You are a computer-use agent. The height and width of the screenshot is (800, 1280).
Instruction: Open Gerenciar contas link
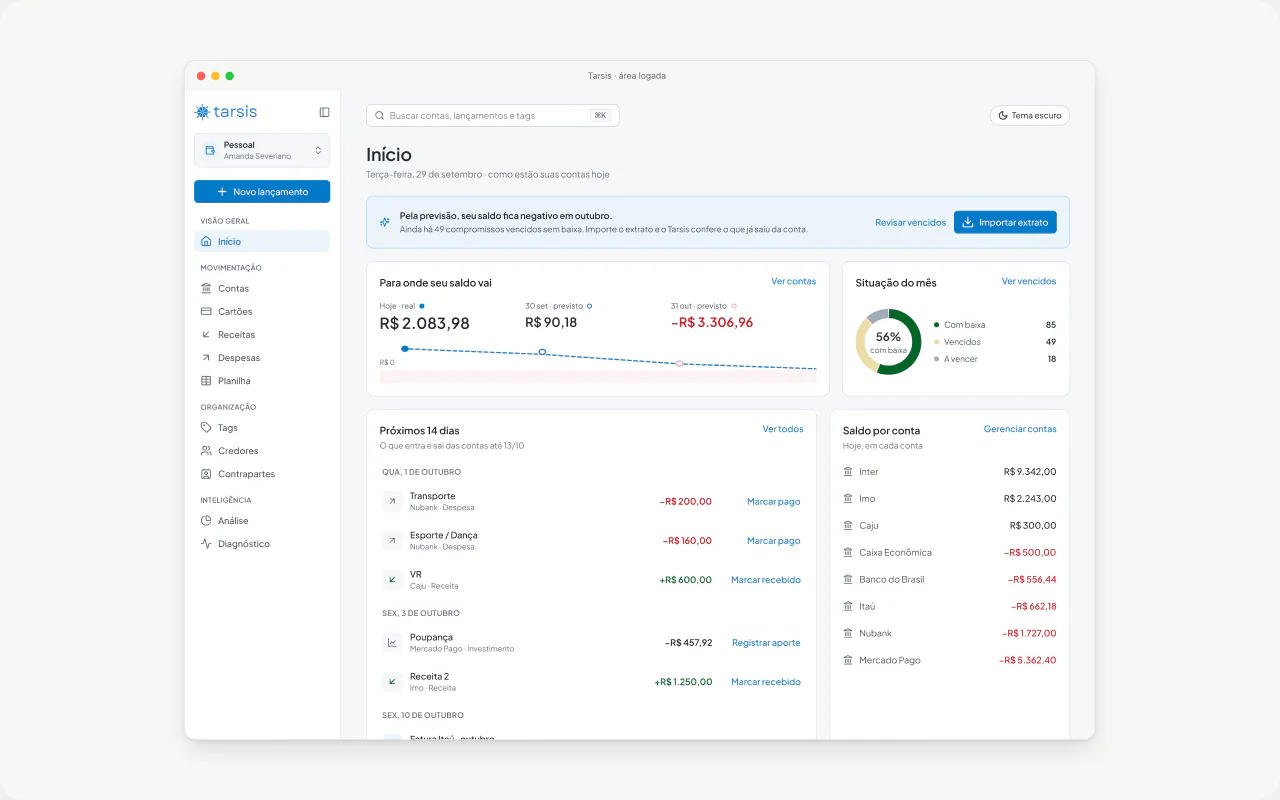(x=1020, y=429)
